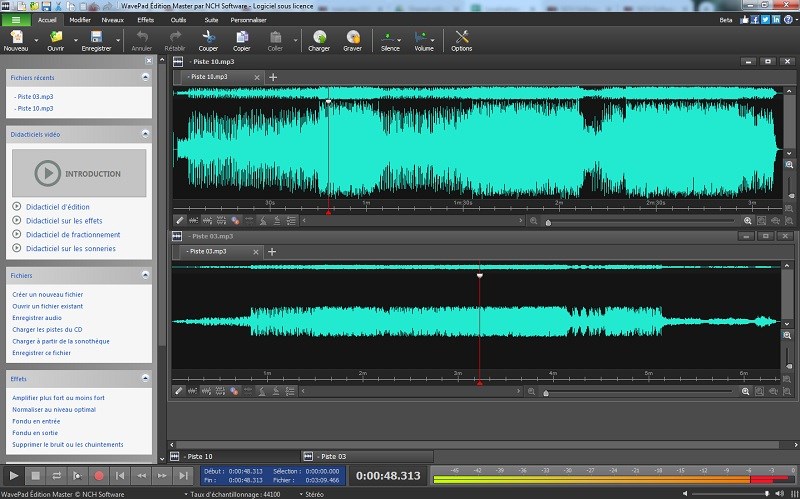Click the Piste 03 zoom slider handle

(546, 393)
